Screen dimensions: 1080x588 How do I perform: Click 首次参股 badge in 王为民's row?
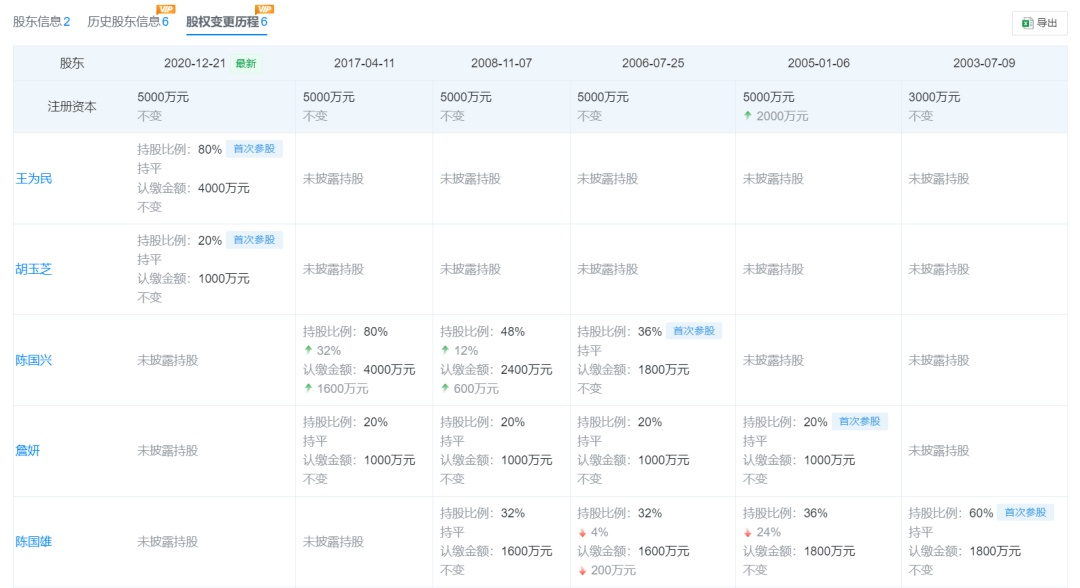[x=254, y=149]
